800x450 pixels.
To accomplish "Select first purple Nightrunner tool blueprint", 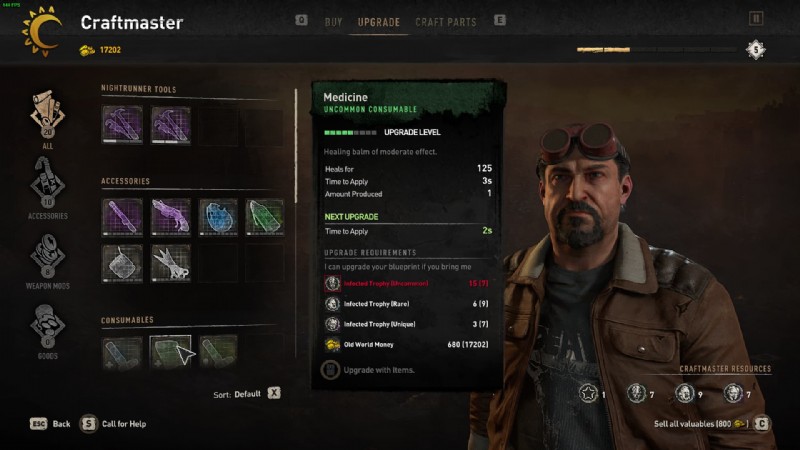I will (122, 124).
